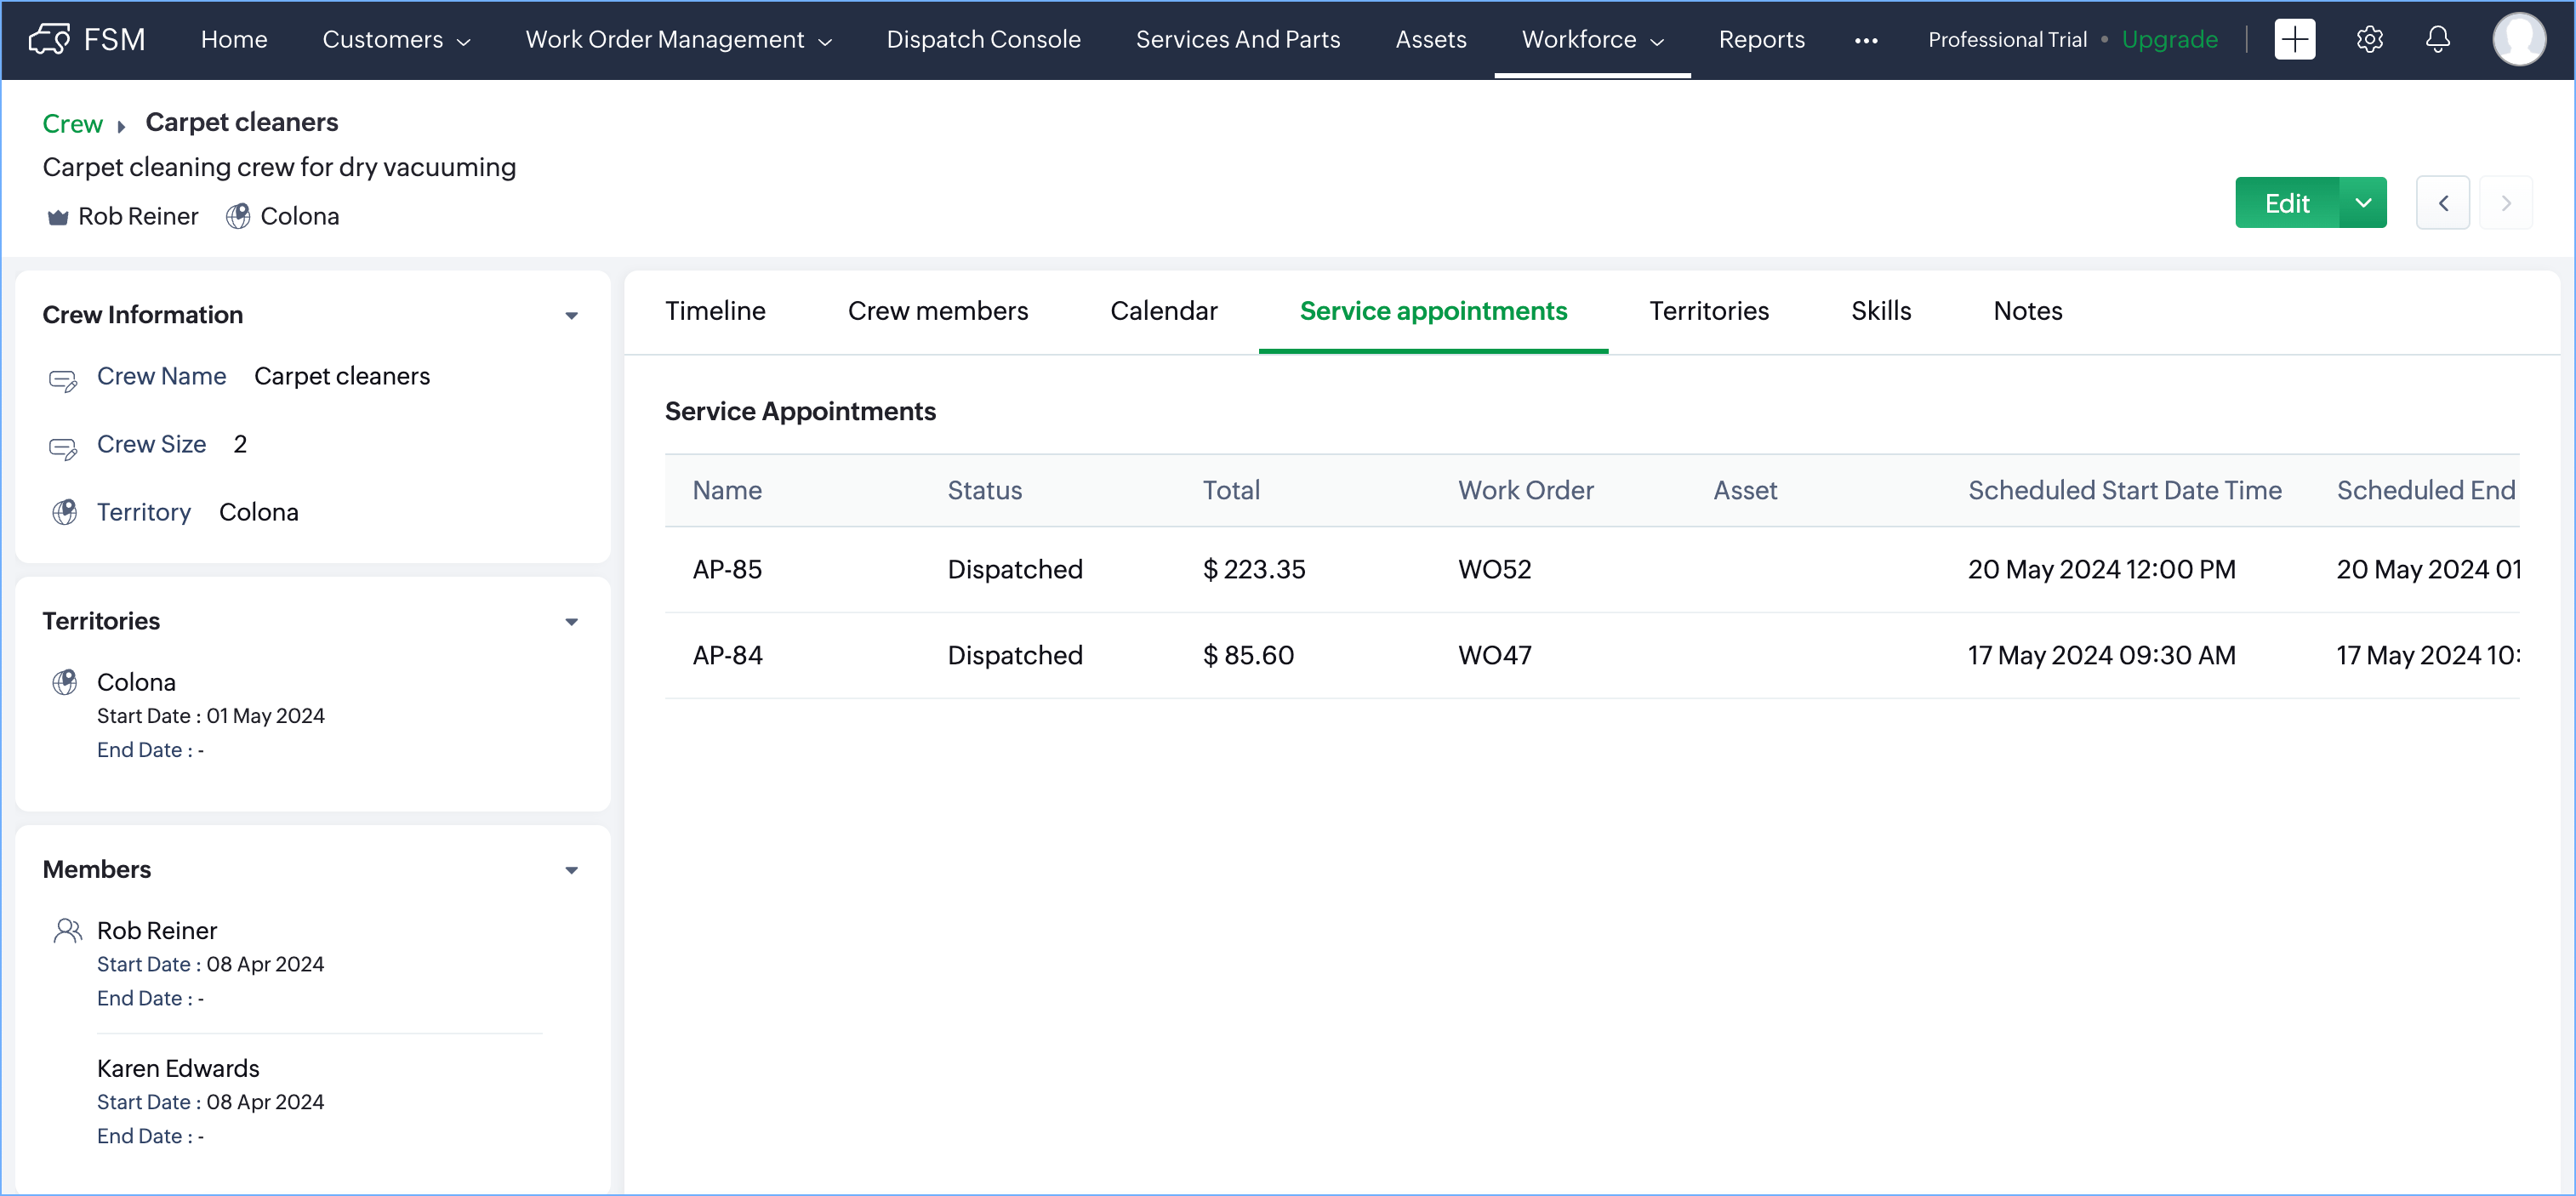Open the Calendar tab
2576x1196 pixels.
click(1163, 311)
